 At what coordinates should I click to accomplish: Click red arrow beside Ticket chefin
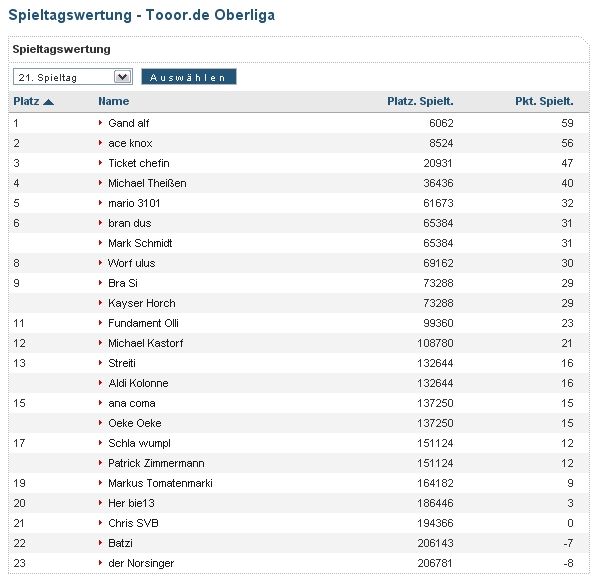[100, 163]
